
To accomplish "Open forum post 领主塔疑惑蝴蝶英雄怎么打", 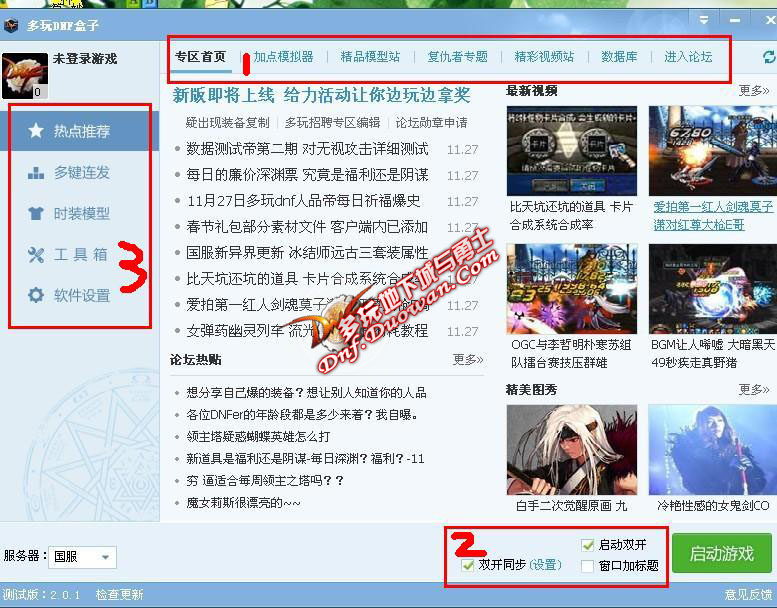I will point(258,437).
